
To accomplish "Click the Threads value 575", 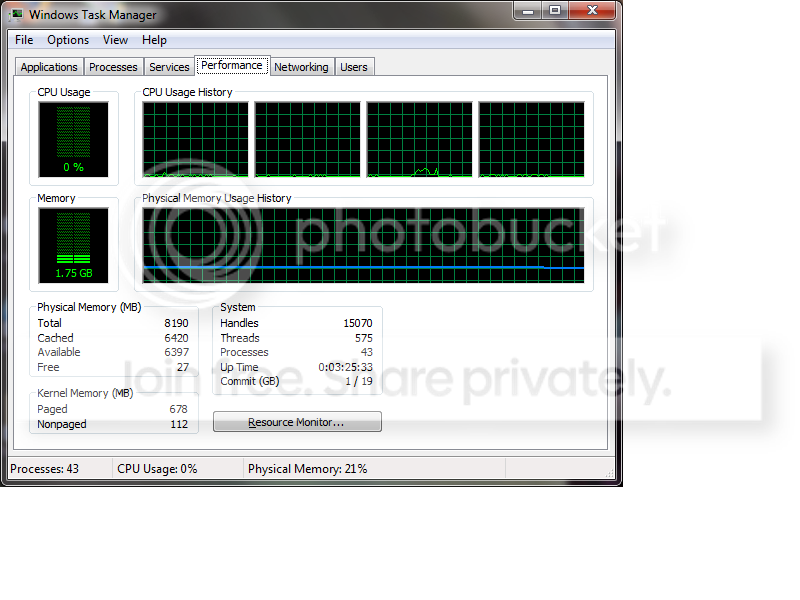I will click(x=364, y=338).
